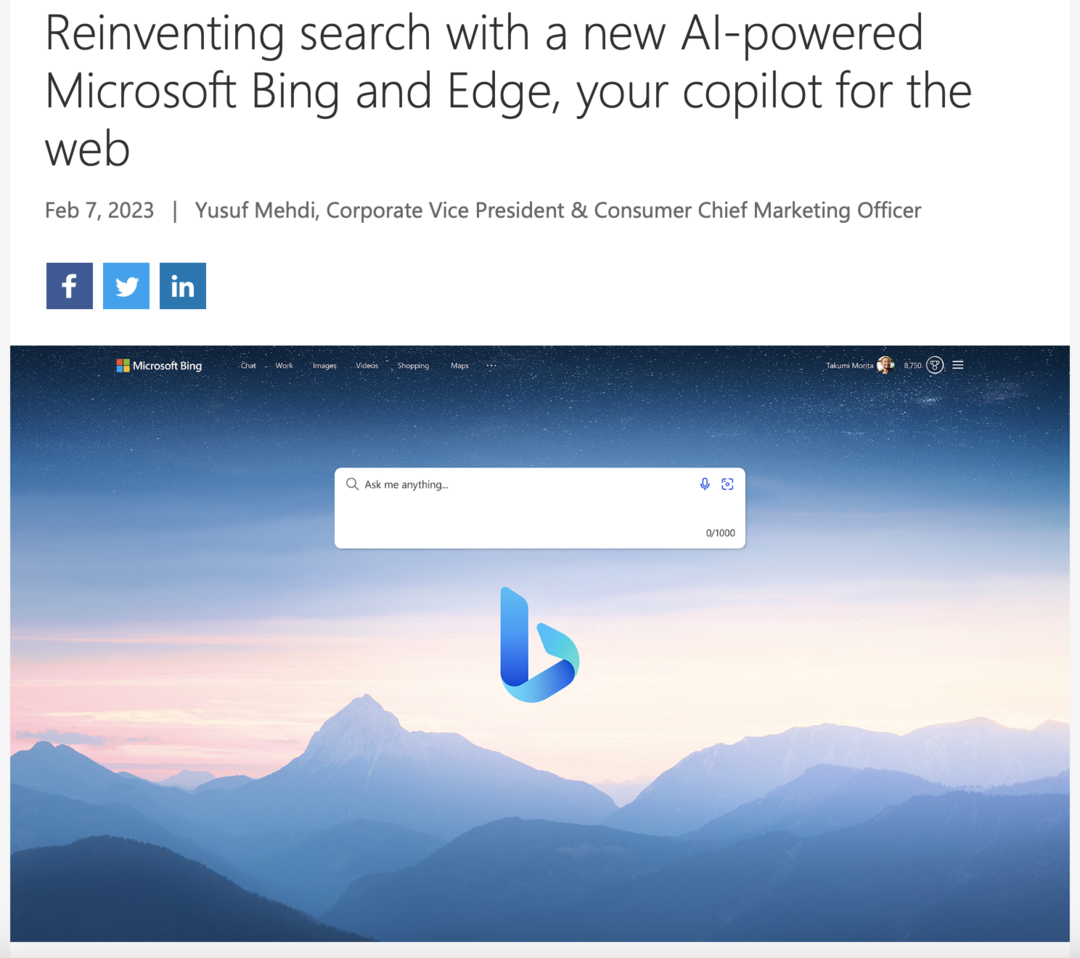Click the Bing rewards trophy icon
Screen dimensions: 1080x958
(x=935, y=365)
